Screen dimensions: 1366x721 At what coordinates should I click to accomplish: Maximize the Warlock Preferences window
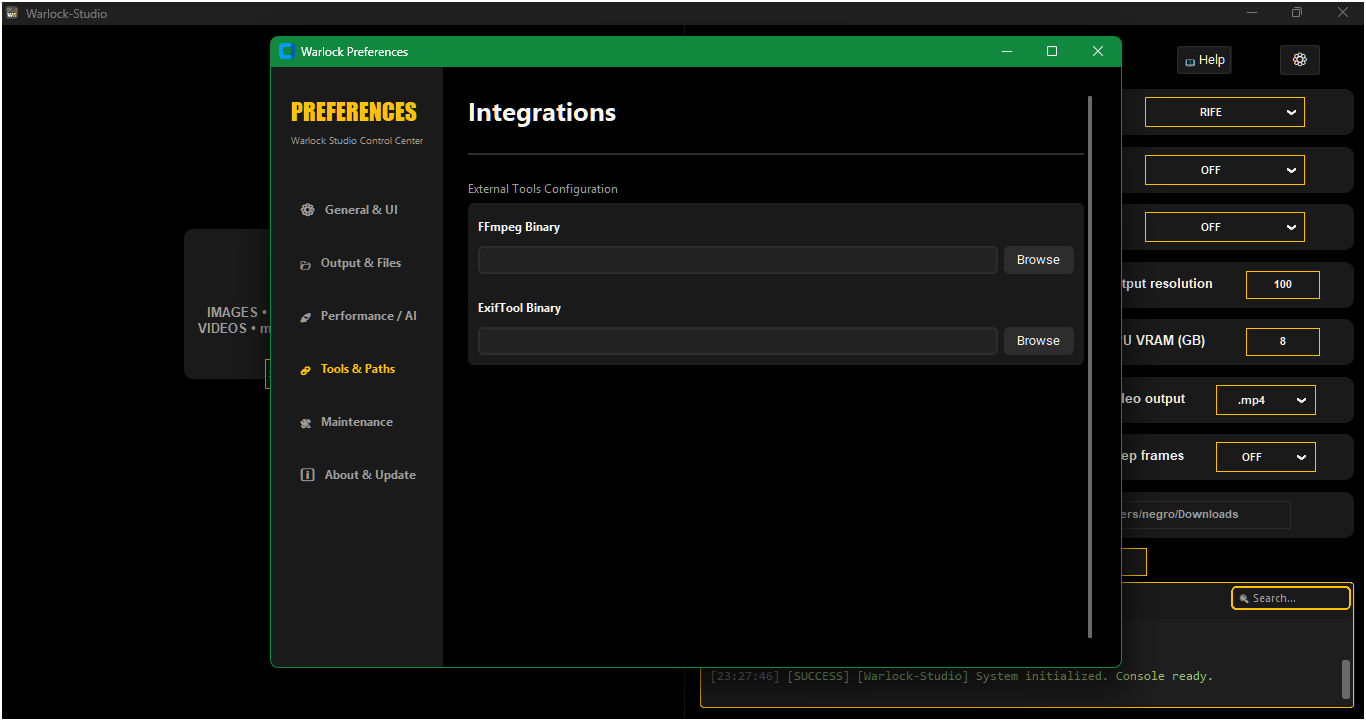point(1052,52)
